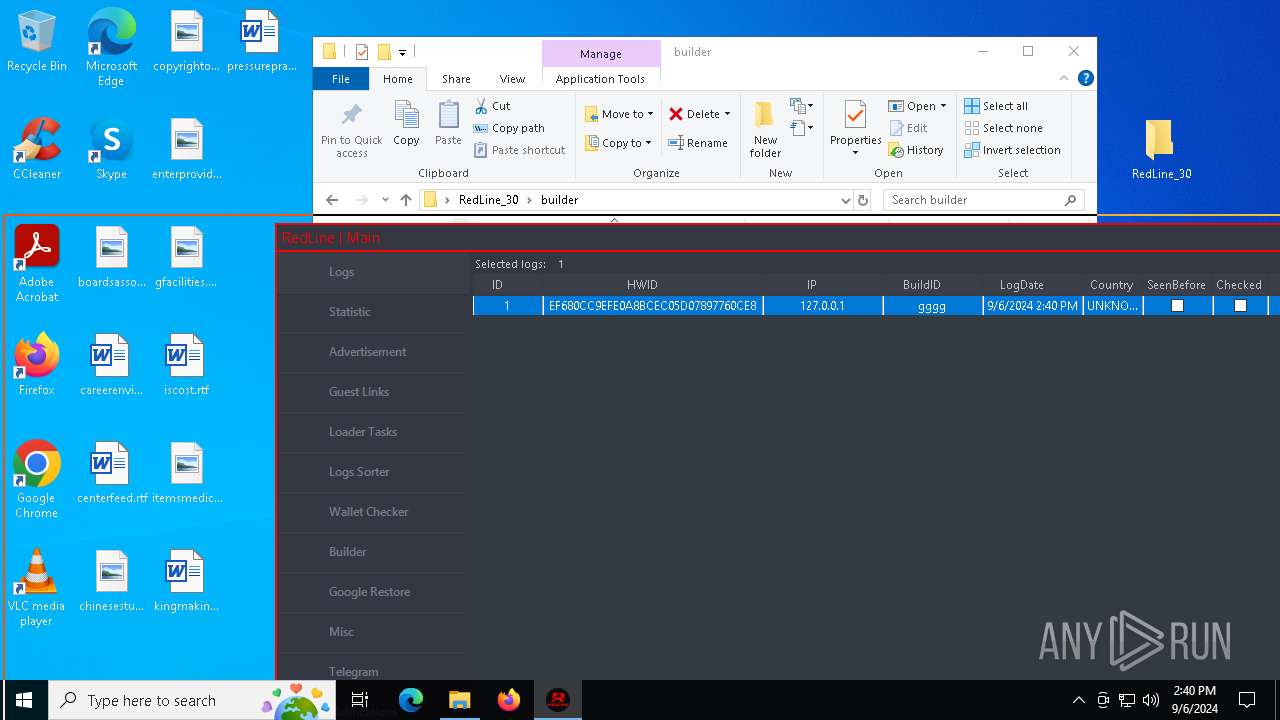Select the Skype desktop shortcut
The width and height of the screenshot is (1280, 720).
(x=111, y=149)
